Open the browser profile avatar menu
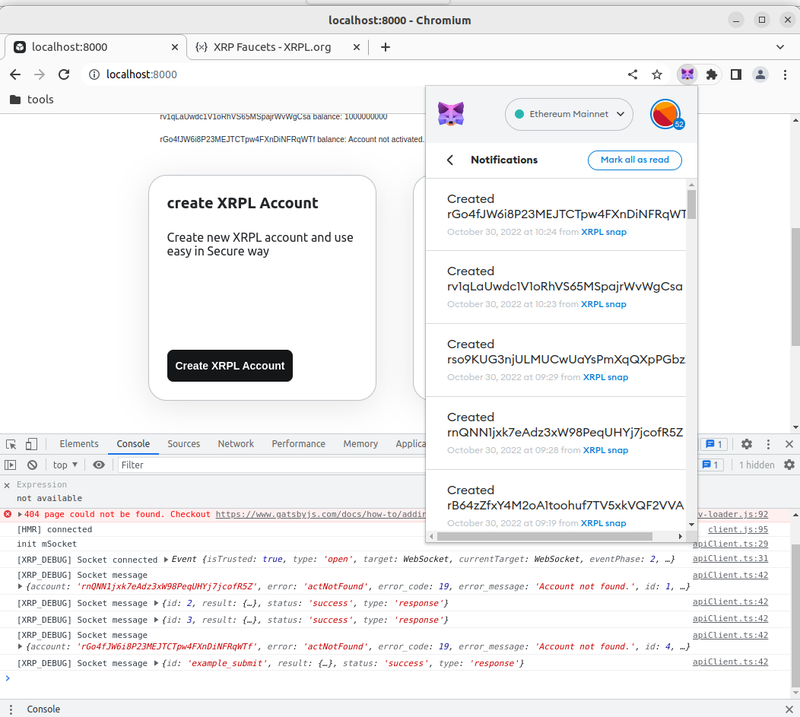This screenshot has width=800, height=717. tap(760, 75)
